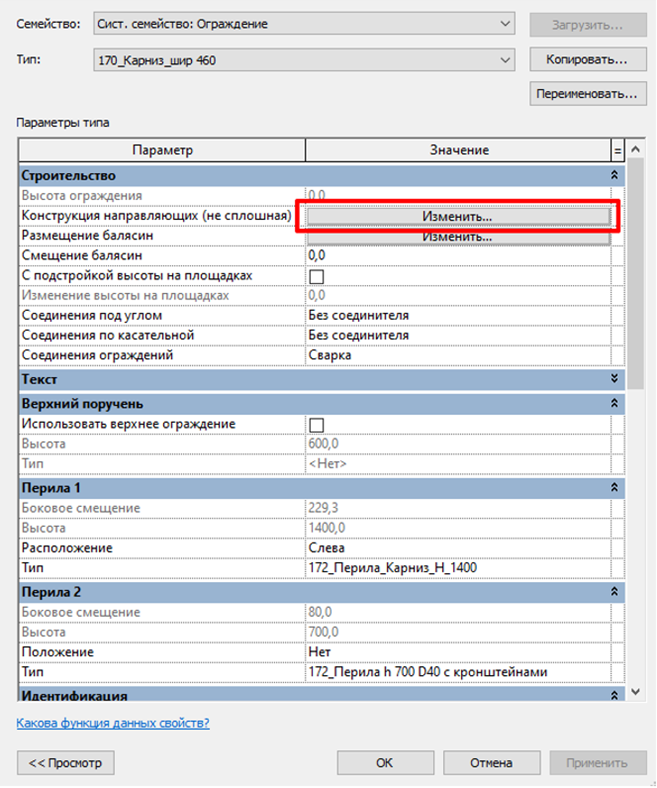Click Изменить for Конструкция направляющих
This screenshot has height=788, width=657.
458,217
